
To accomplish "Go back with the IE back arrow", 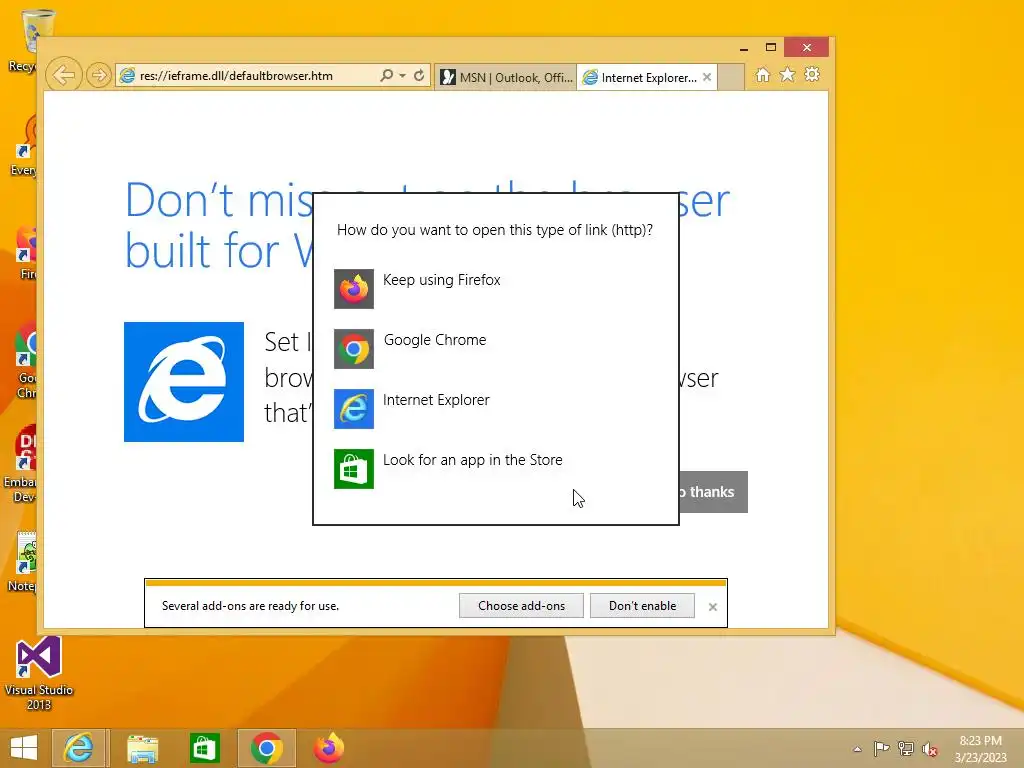I will 64,75.
